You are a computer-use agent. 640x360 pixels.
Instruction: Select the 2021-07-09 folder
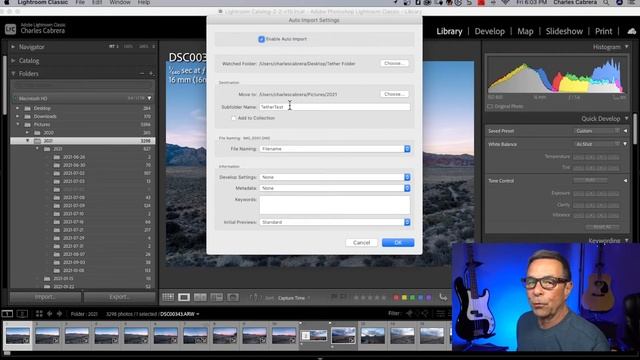[x=74, y=206]
